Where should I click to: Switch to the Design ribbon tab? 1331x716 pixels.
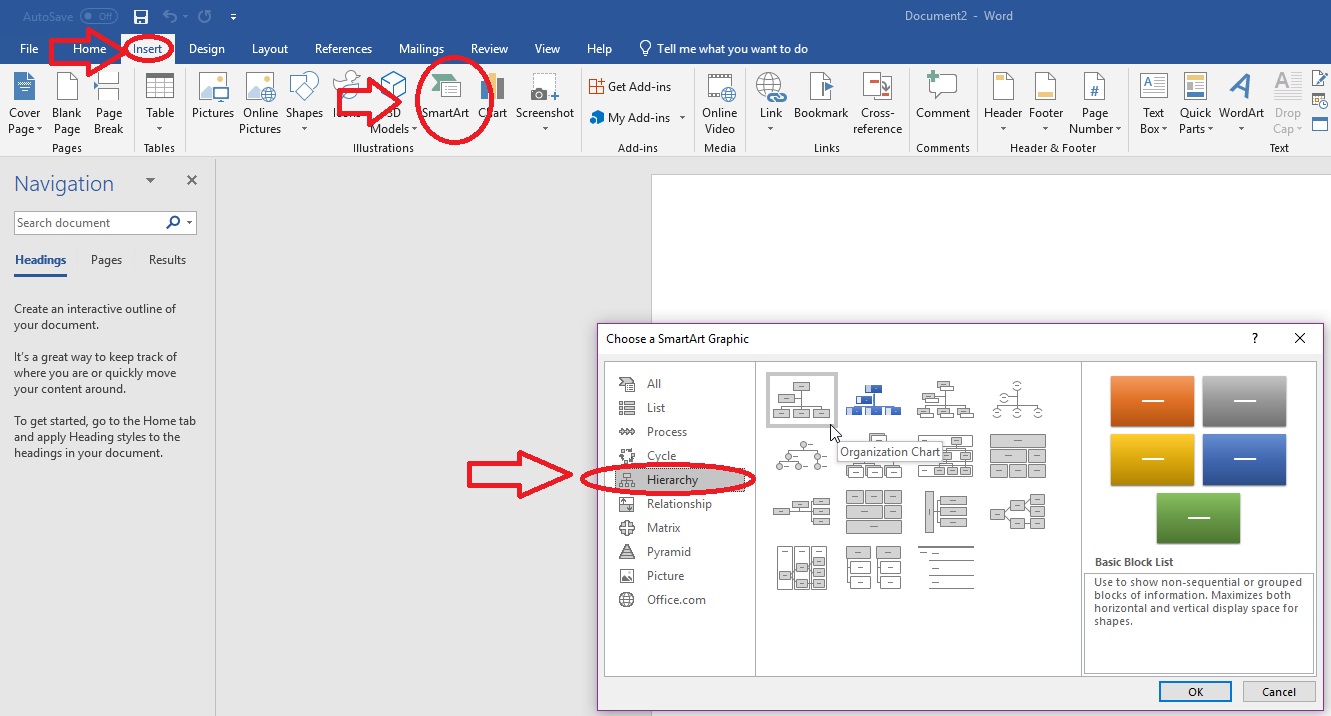(x=207, y=49)
